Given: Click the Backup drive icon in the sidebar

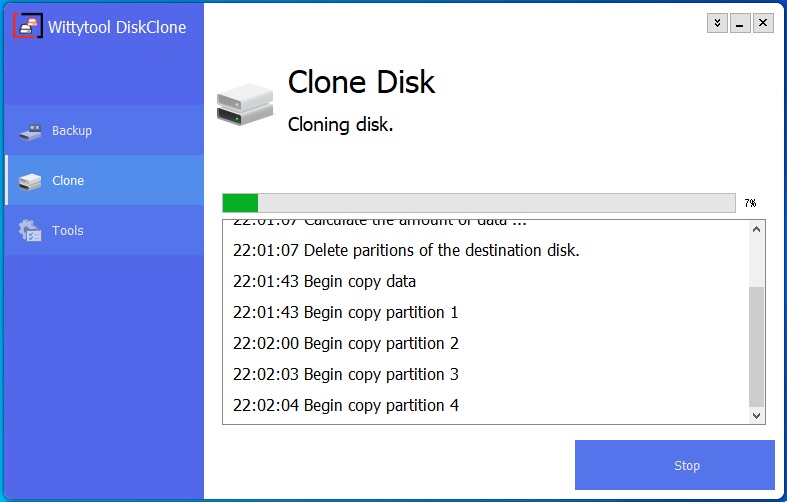Looking at the screenshot, I should coord(31,131).
